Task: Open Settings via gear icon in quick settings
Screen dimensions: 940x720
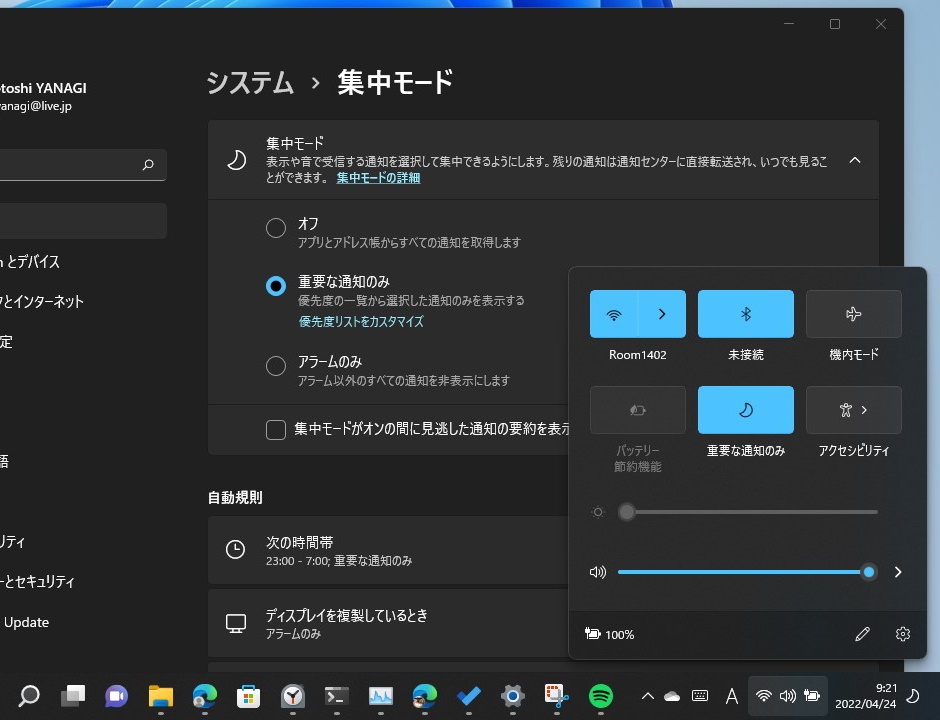Action: pyautogui.click(x=902, y=633)
